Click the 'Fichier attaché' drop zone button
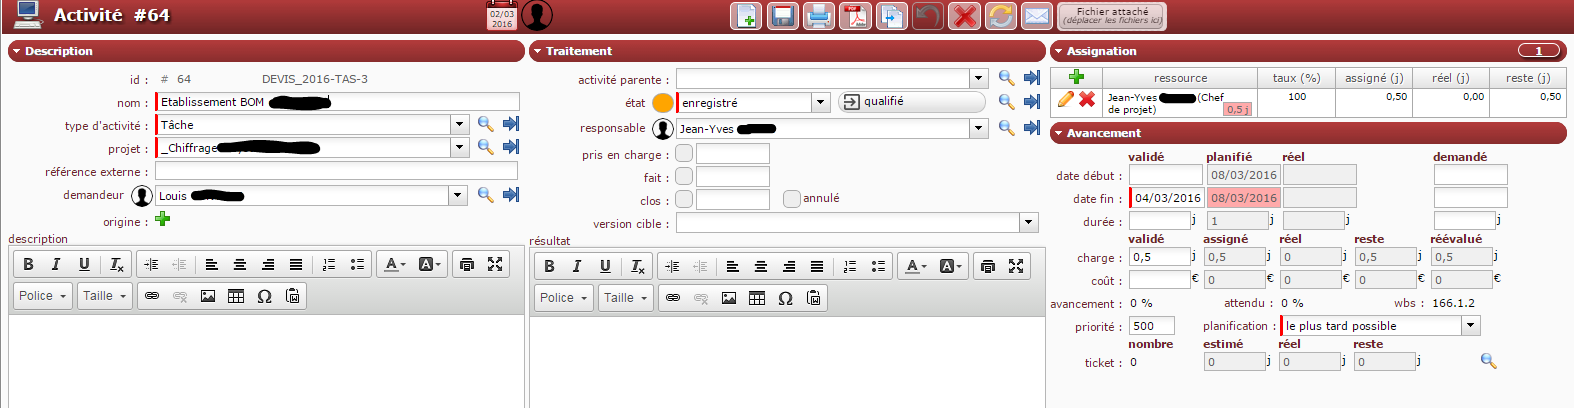1574x408 pixels. click(x=1112, y=16)
